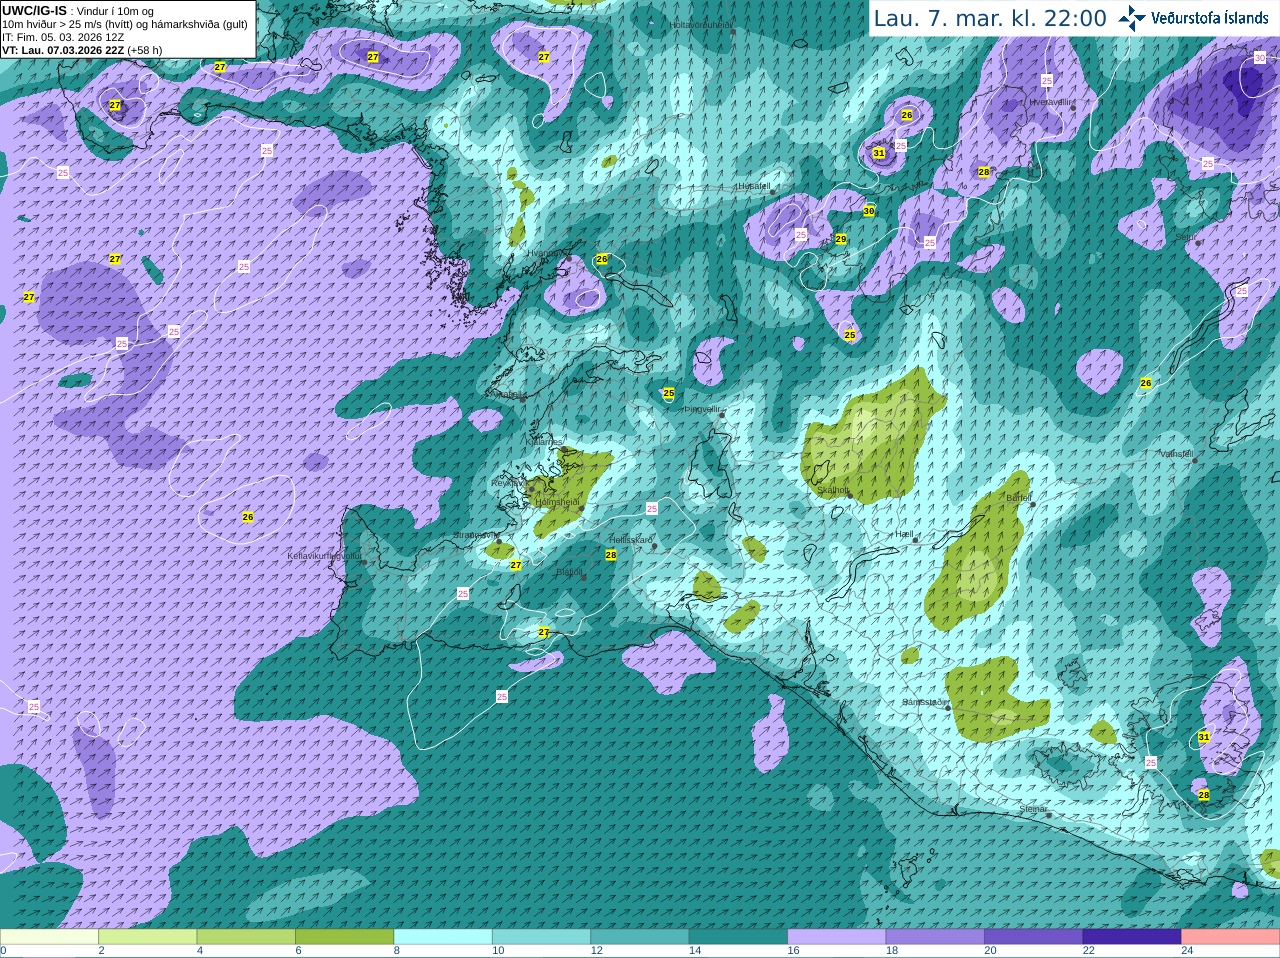Click the Hvanneyri station label

(x=546, y=254)
